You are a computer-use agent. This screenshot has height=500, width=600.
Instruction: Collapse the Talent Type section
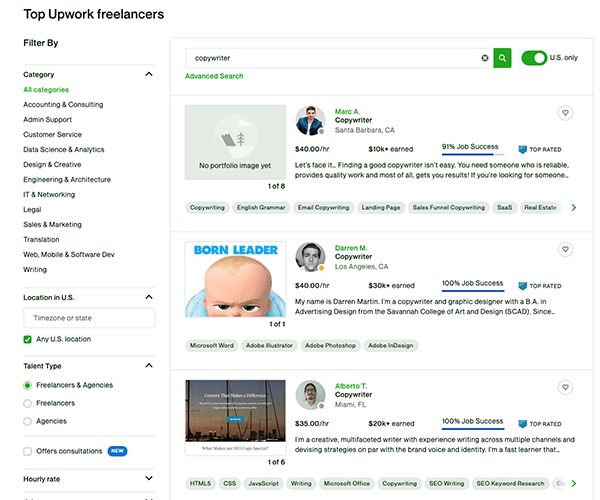click(149, 366)
